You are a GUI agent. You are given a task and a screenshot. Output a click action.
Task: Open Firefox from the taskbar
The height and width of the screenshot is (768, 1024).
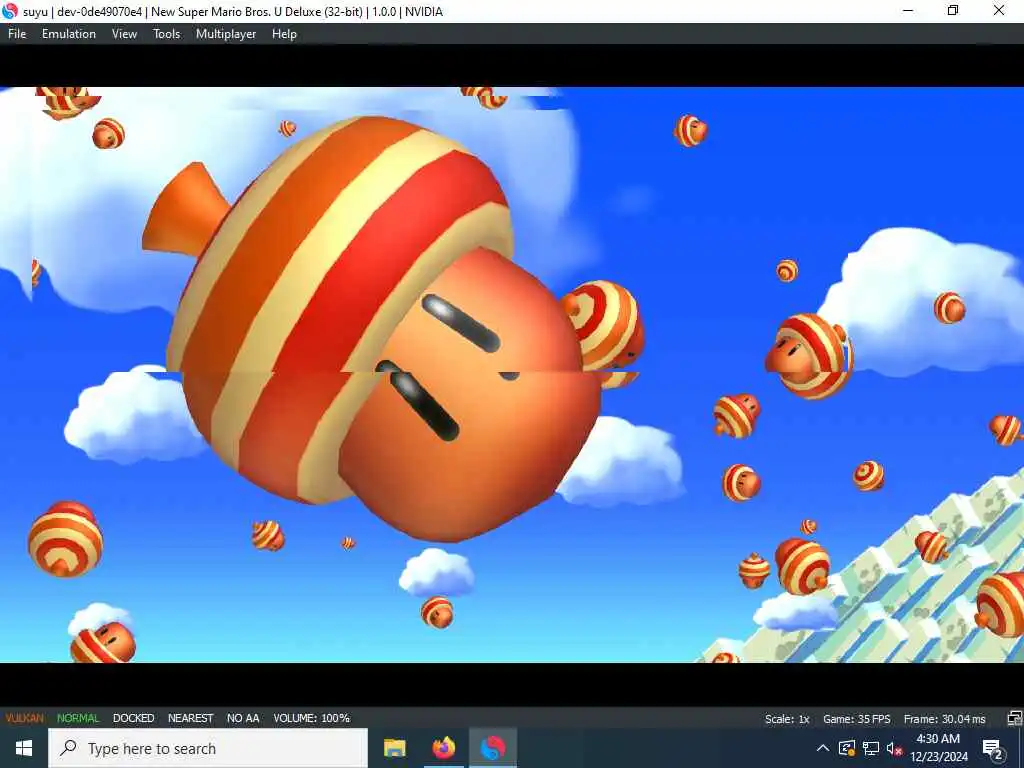(443, 748)
